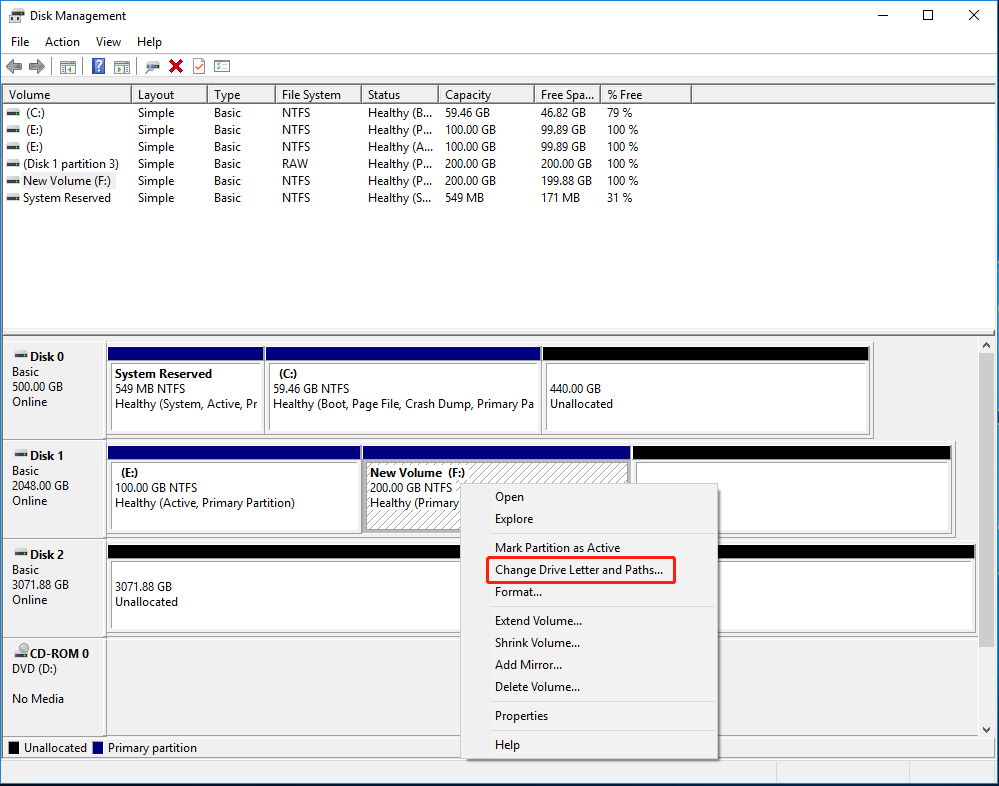
Task: Sort by the File System column header
Action: tap(319, 95)
